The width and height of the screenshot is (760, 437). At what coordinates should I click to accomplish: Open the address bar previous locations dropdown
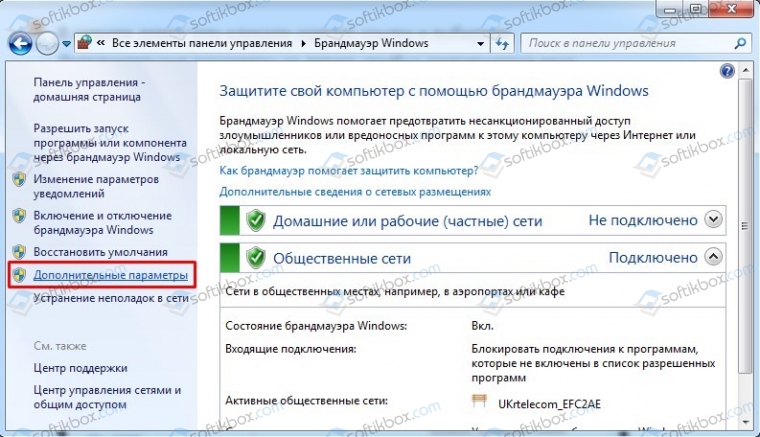[x=480, y=44]
